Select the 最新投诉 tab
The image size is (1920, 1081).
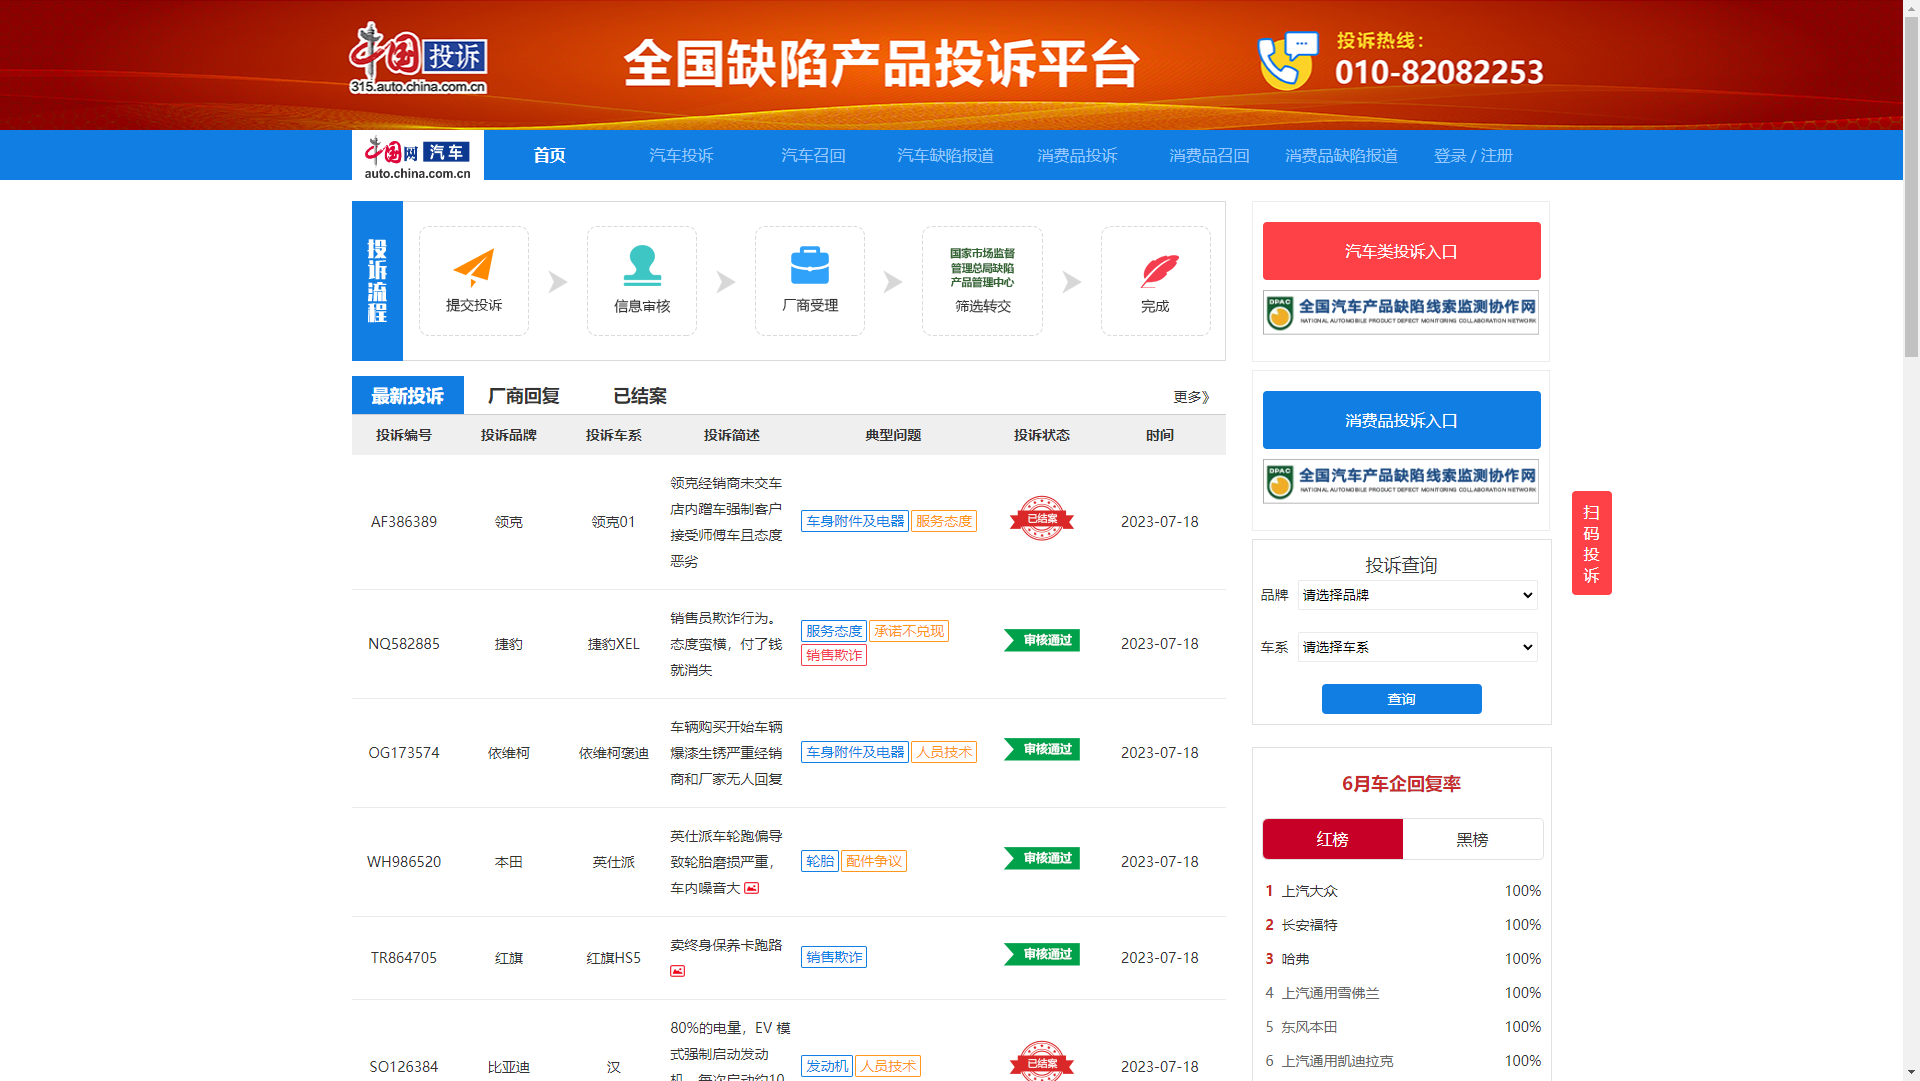tap(408, 395)
